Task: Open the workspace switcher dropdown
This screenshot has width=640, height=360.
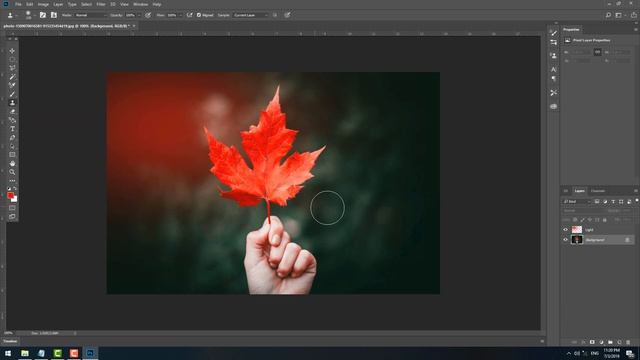Action: pos(620,15)
